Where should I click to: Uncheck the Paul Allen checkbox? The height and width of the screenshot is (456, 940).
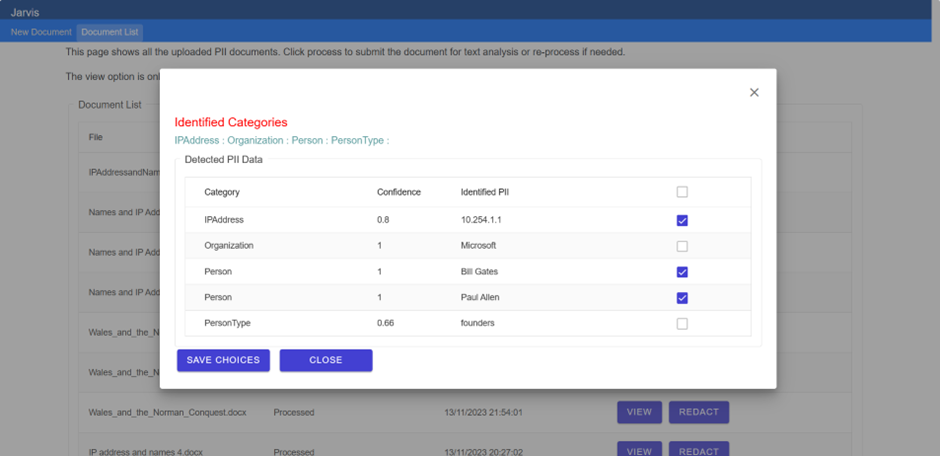682,298
